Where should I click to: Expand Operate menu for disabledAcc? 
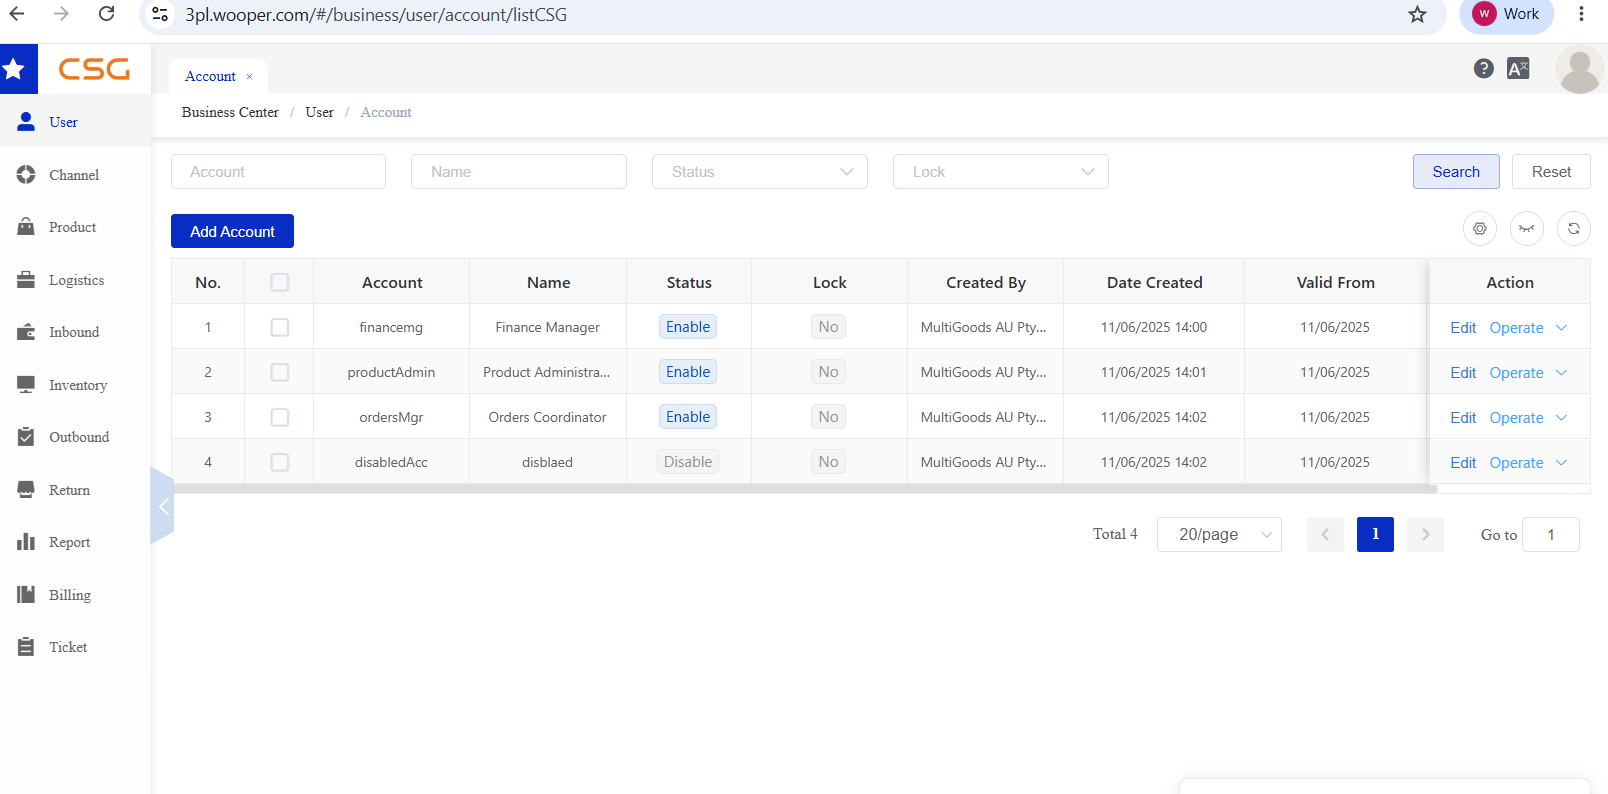point(1528,463)
